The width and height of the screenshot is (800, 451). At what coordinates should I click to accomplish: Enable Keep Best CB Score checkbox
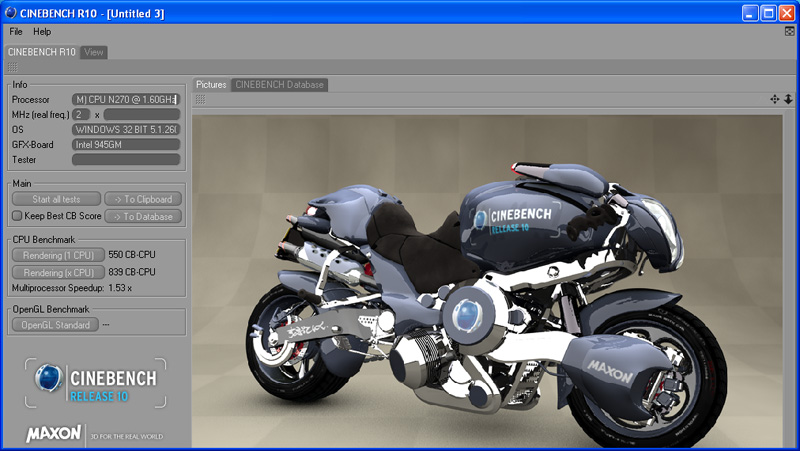click(17, 216)
